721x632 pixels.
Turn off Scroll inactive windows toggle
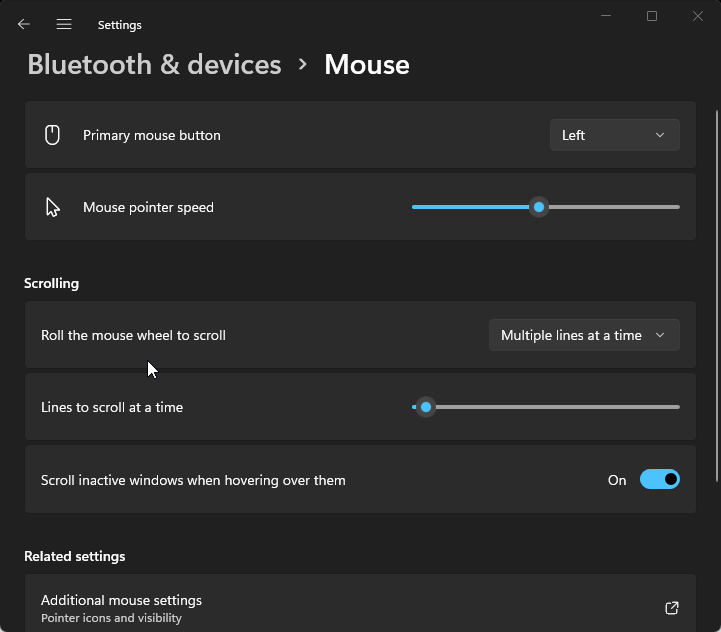click(x=659, y=479)
